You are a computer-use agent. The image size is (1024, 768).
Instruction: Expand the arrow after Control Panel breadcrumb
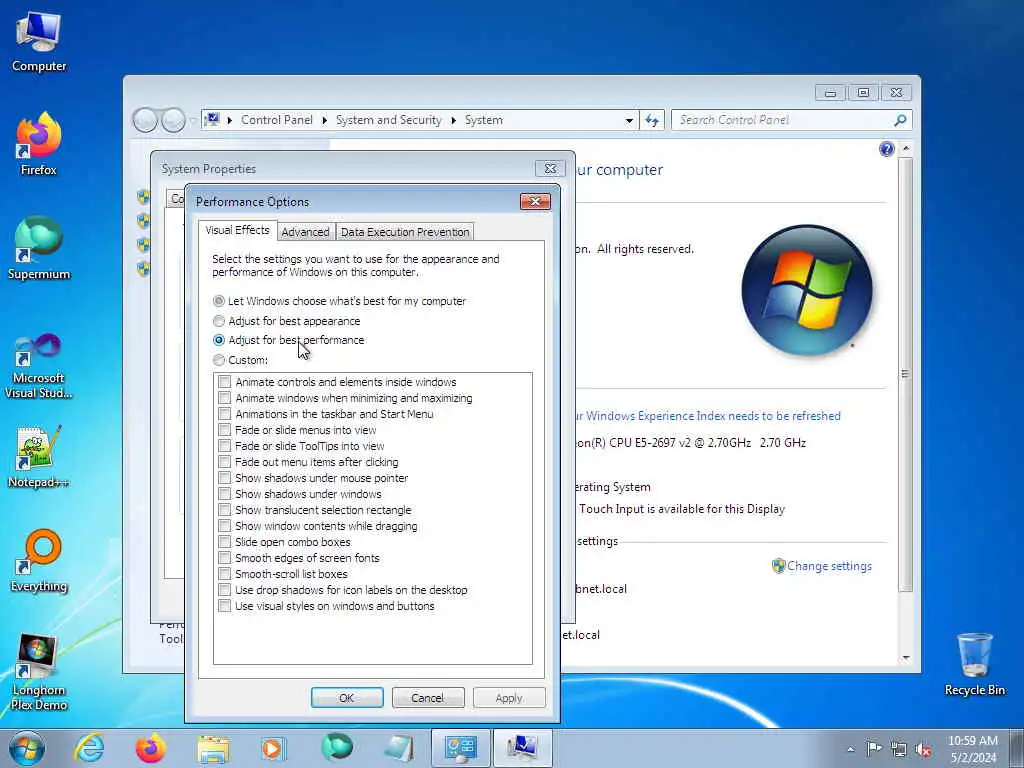point(325,120)
